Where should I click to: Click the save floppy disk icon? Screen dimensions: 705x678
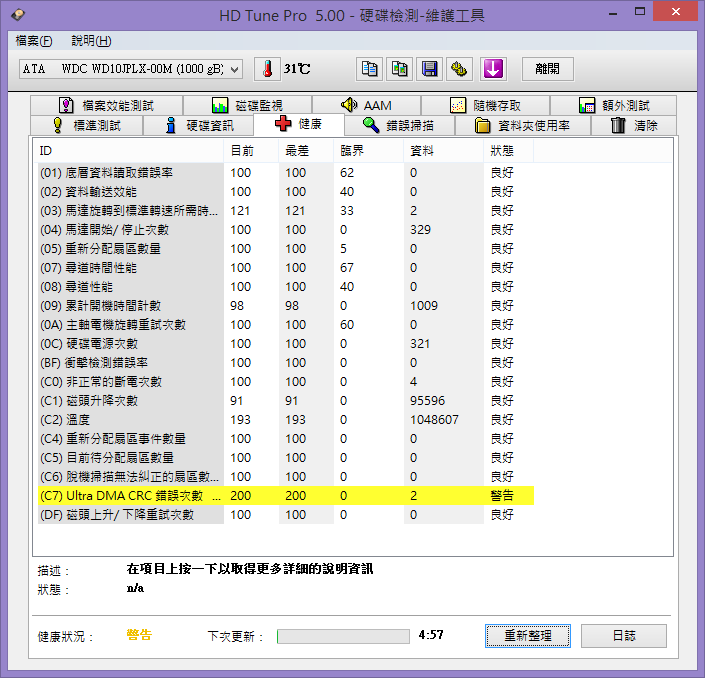[429, 69]
